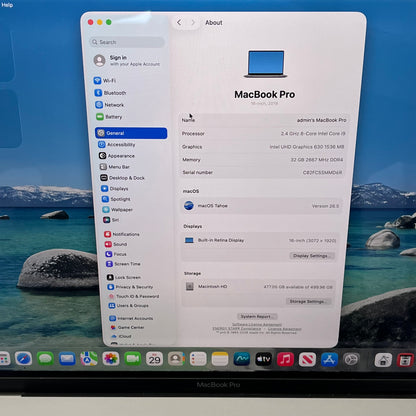Open Spotlight settings
The height and width of the screenshot is (416, 416).
point(116,199)
